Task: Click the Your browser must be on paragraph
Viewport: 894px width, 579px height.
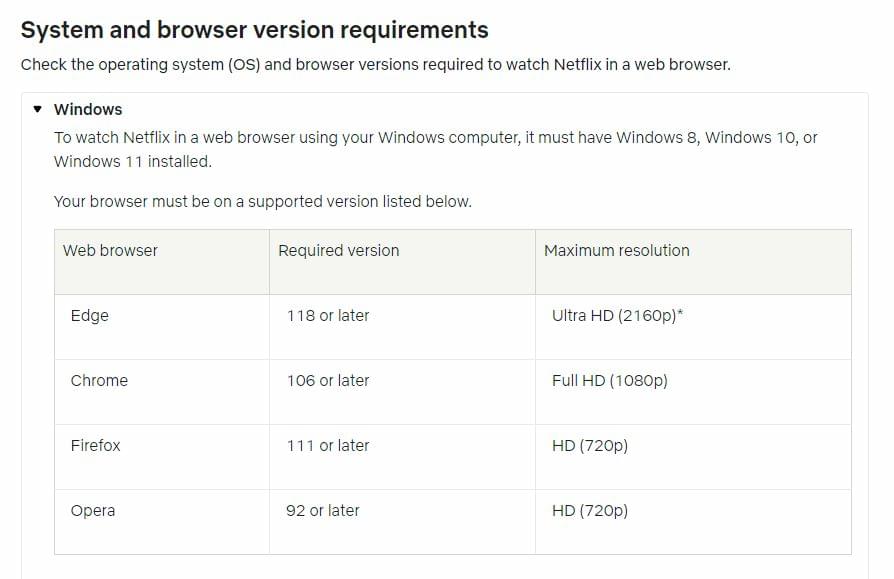Action: click(x=263, y=202)
